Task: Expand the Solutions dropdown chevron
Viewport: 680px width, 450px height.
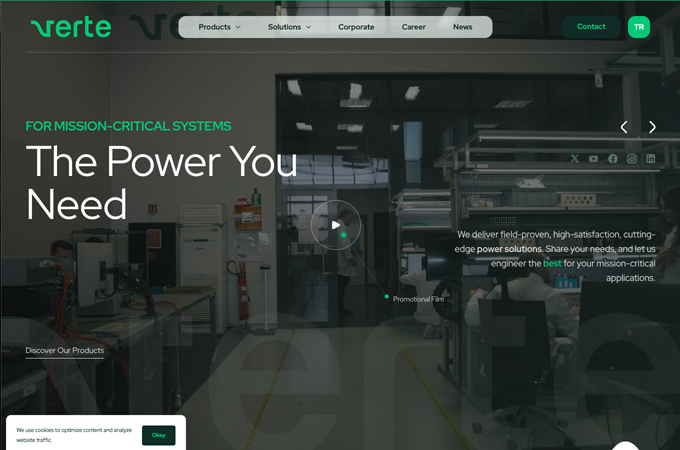Action: [309, 27]
